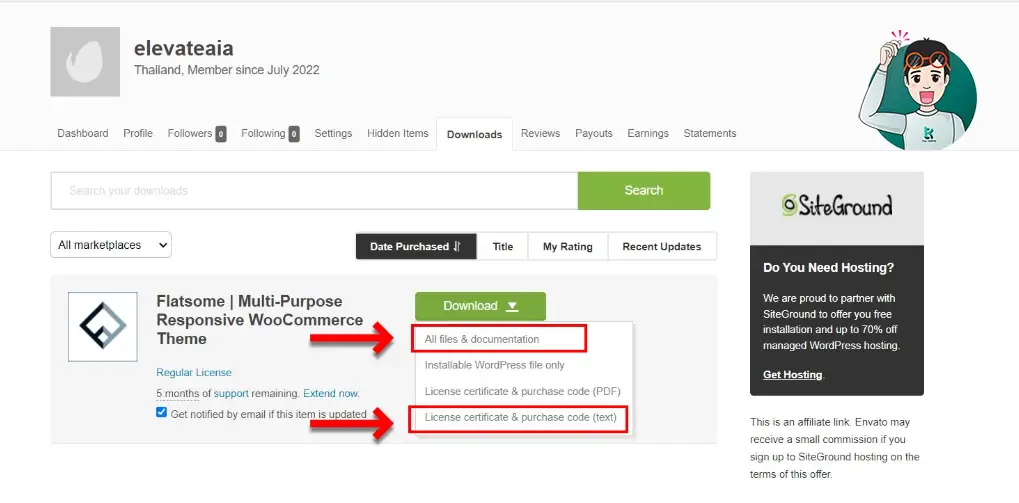Click the Get Hosting link
This screenshot has height=503, width=1019.
pyautogui.click(x=792, y=375)
